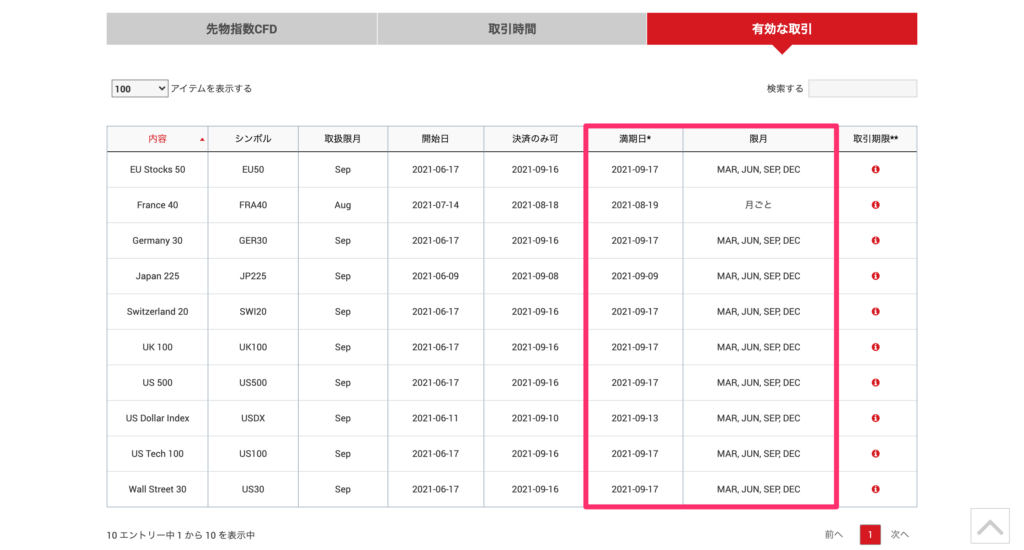Click info icon in France 40 row

pyautogui.click(x=875, y=205)
